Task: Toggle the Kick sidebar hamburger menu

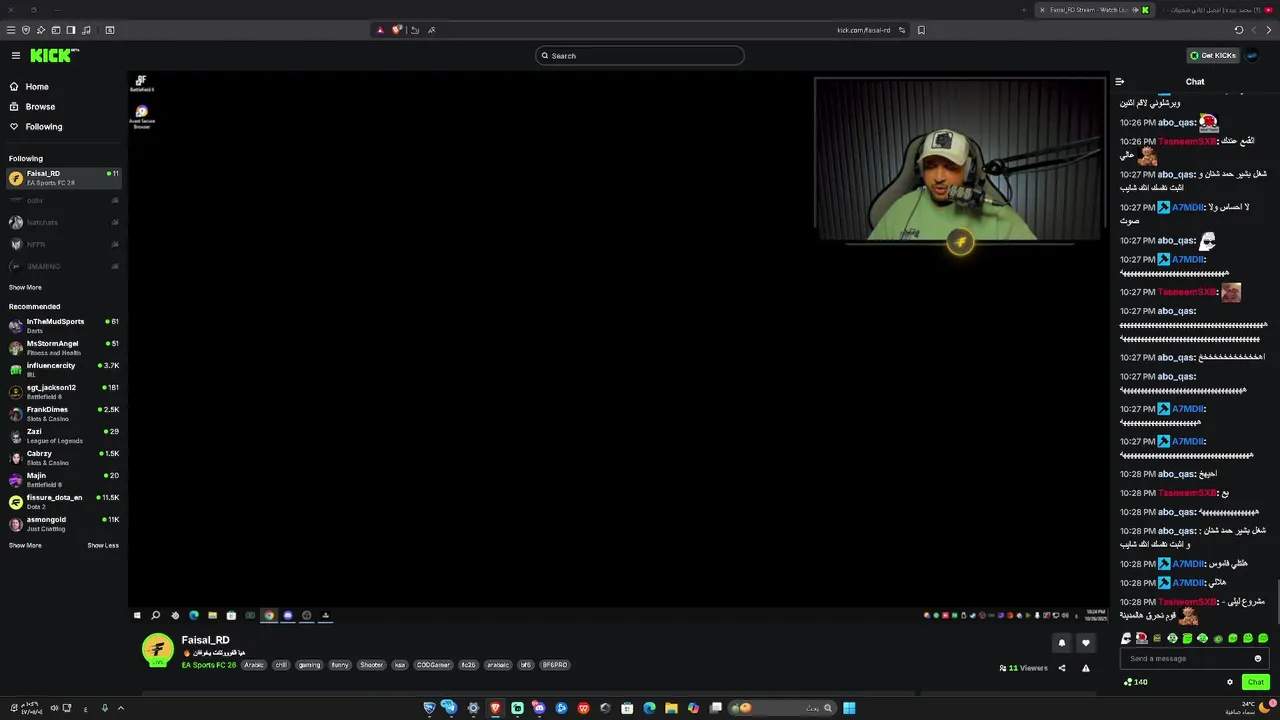Action: [16, 56]
